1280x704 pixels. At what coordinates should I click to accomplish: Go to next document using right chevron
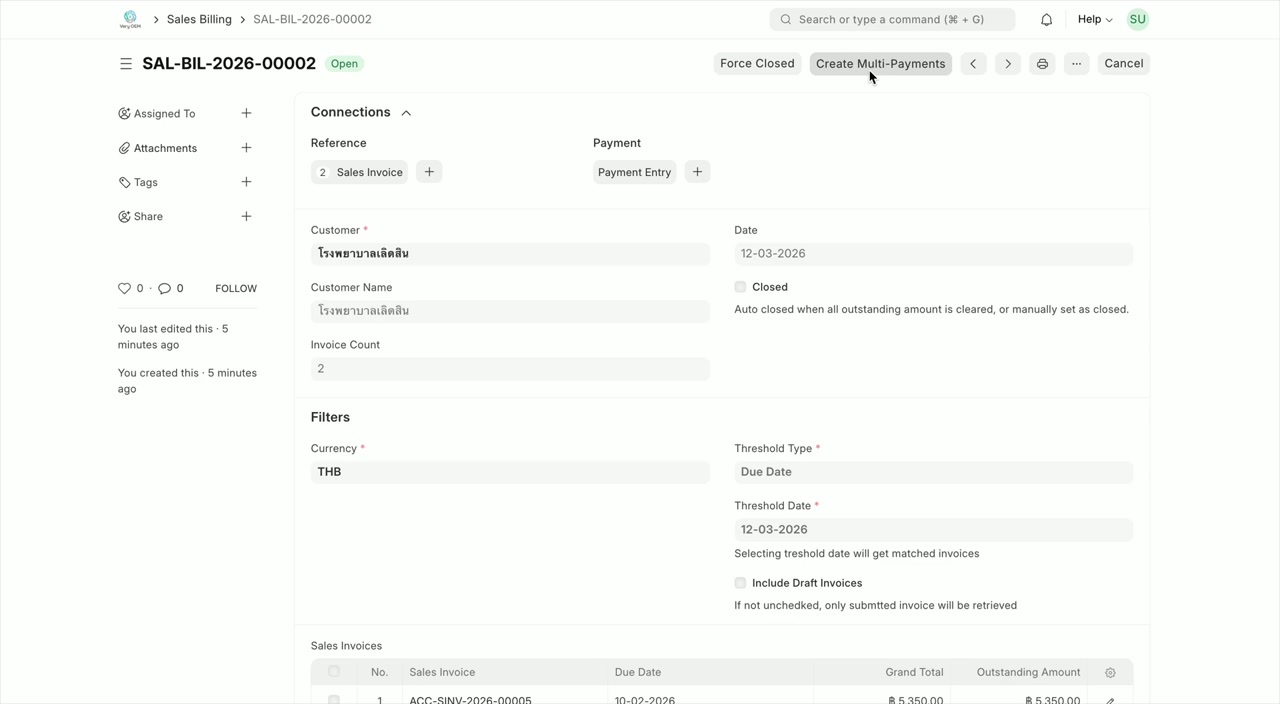tap(1008, 63)
